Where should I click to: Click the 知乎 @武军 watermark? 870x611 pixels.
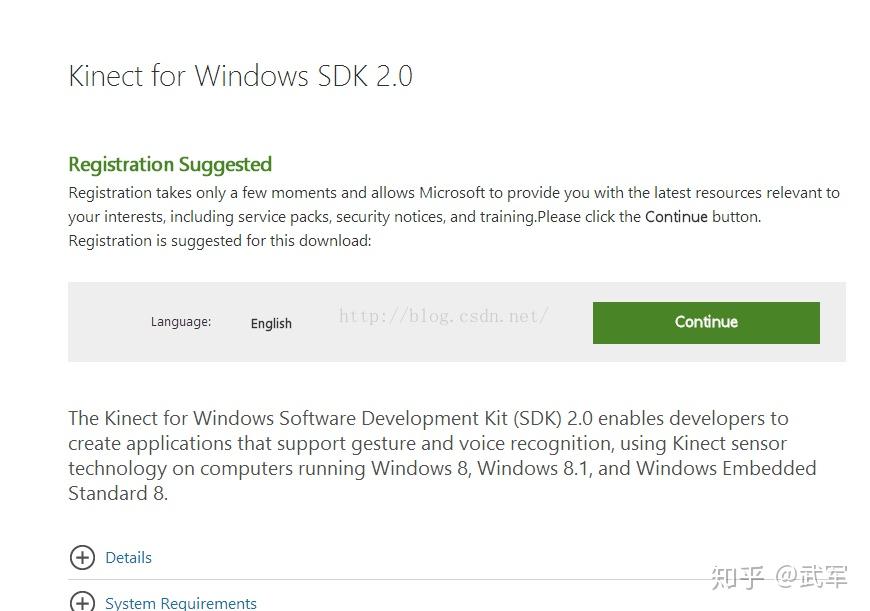779,577
